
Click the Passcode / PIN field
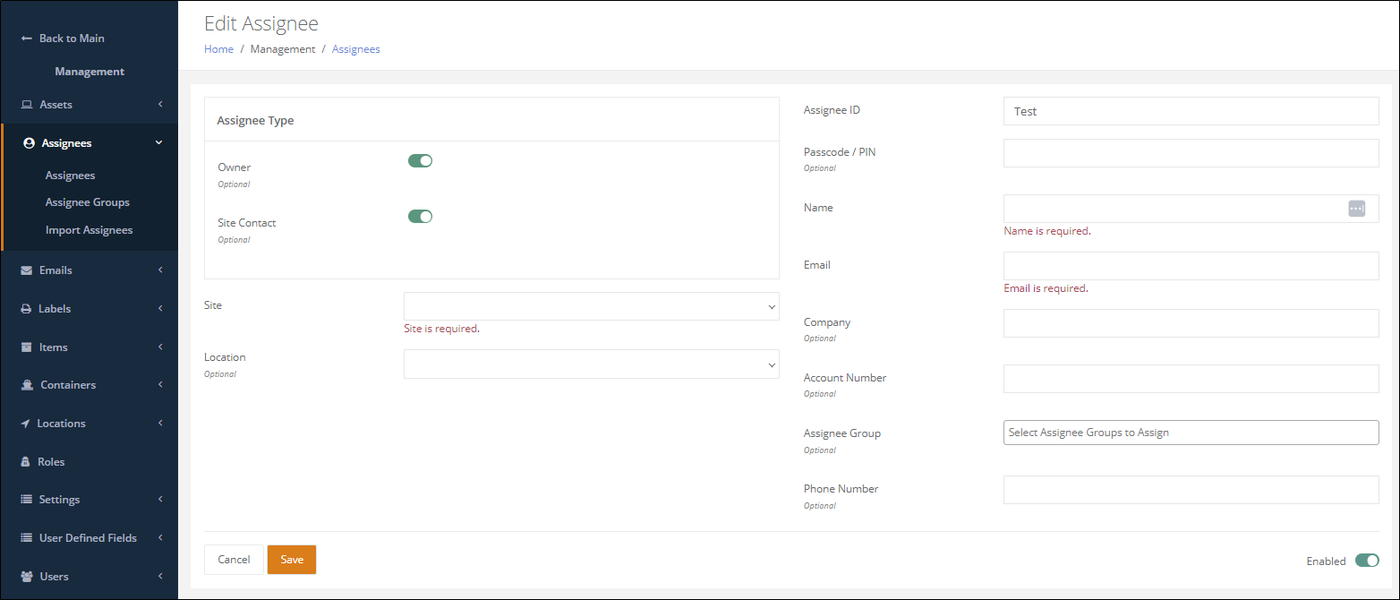click(1191, 153)
